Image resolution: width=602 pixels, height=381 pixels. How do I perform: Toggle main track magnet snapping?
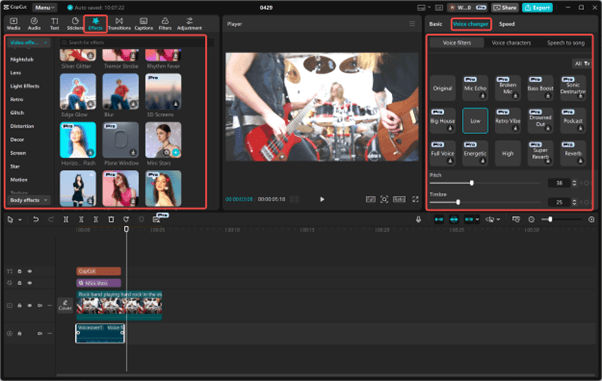[x=439, y=219]
